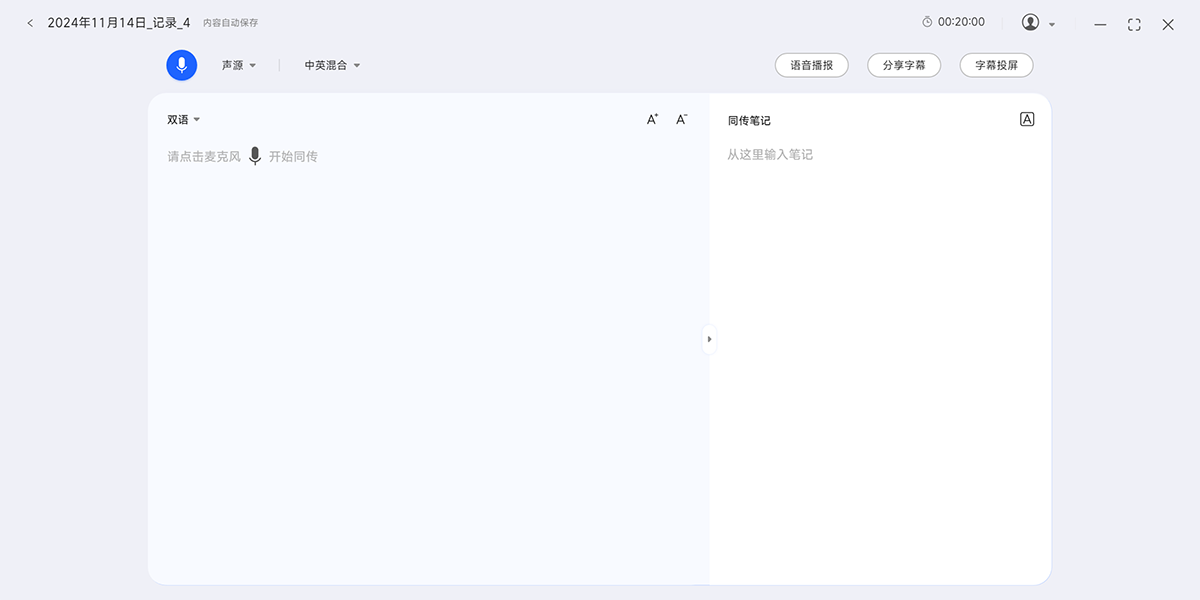Screen dimensions: 1200x600
Task: Expand the account menu arrow
Action: 1052,24
